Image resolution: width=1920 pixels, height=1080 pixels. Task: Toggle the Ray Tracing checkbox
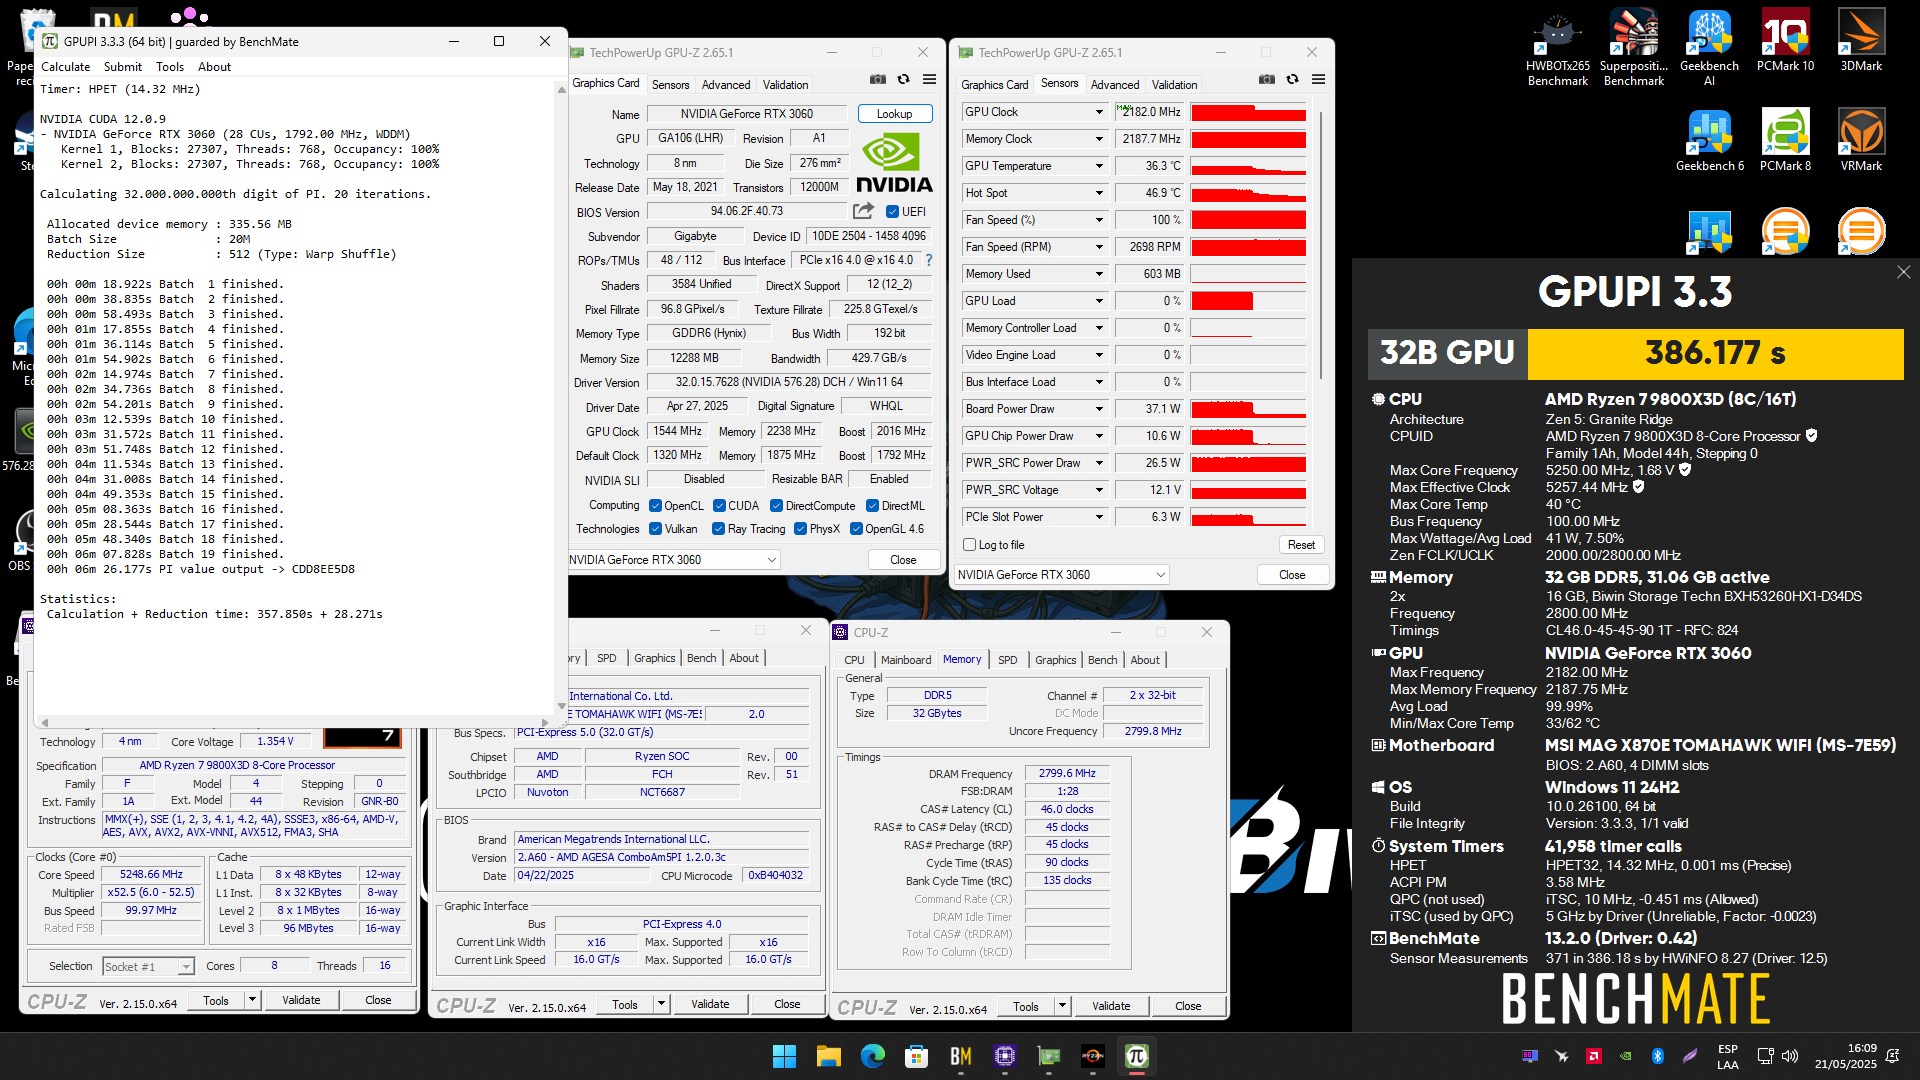tap(718, 529)
